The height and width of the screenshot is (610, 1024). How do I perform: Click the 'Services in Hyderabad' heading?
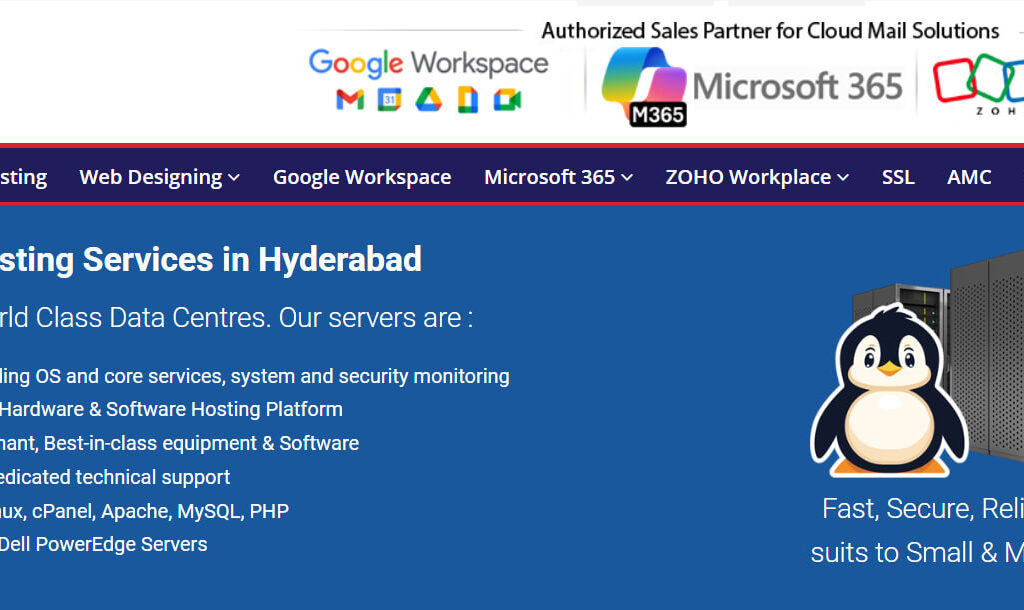[x=252, y=259]
